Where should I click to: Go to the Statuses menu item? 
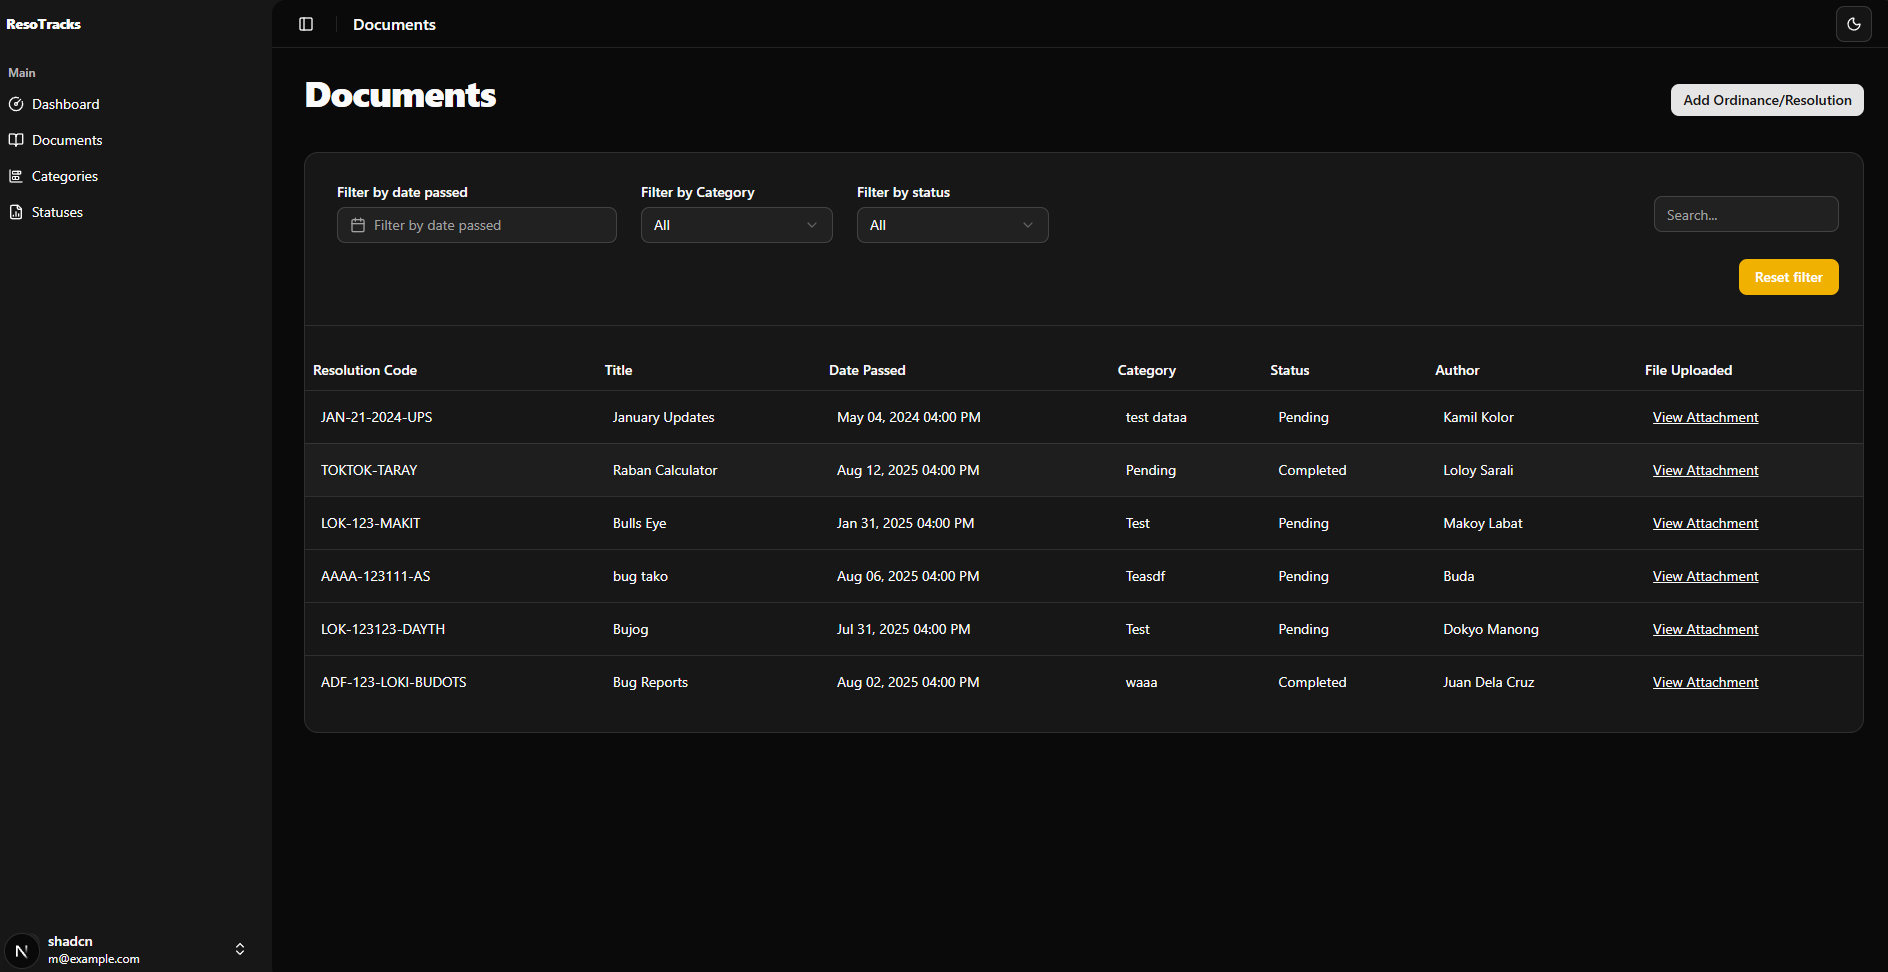click(57, 212)
